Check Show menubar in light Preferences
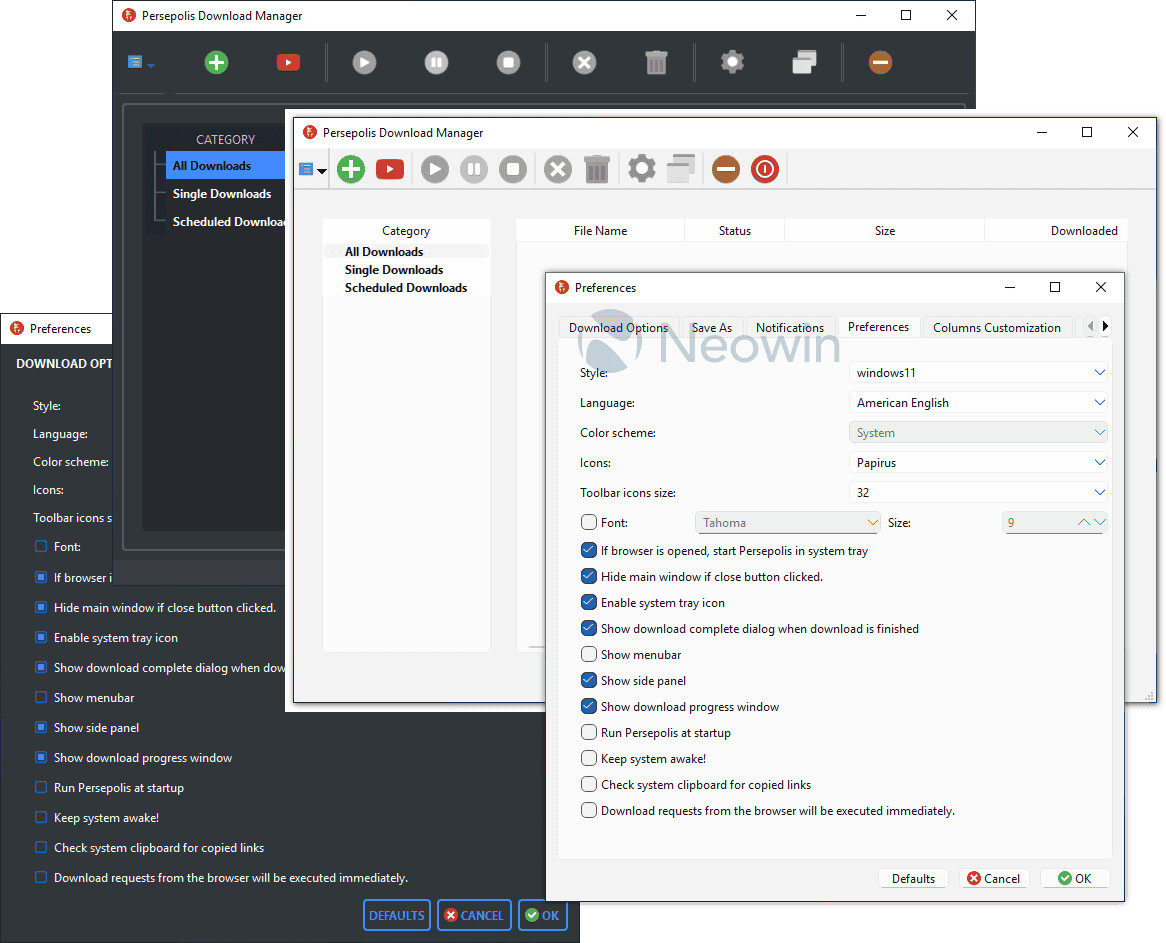Screen dimensions: 1166x943 [589, 654]
